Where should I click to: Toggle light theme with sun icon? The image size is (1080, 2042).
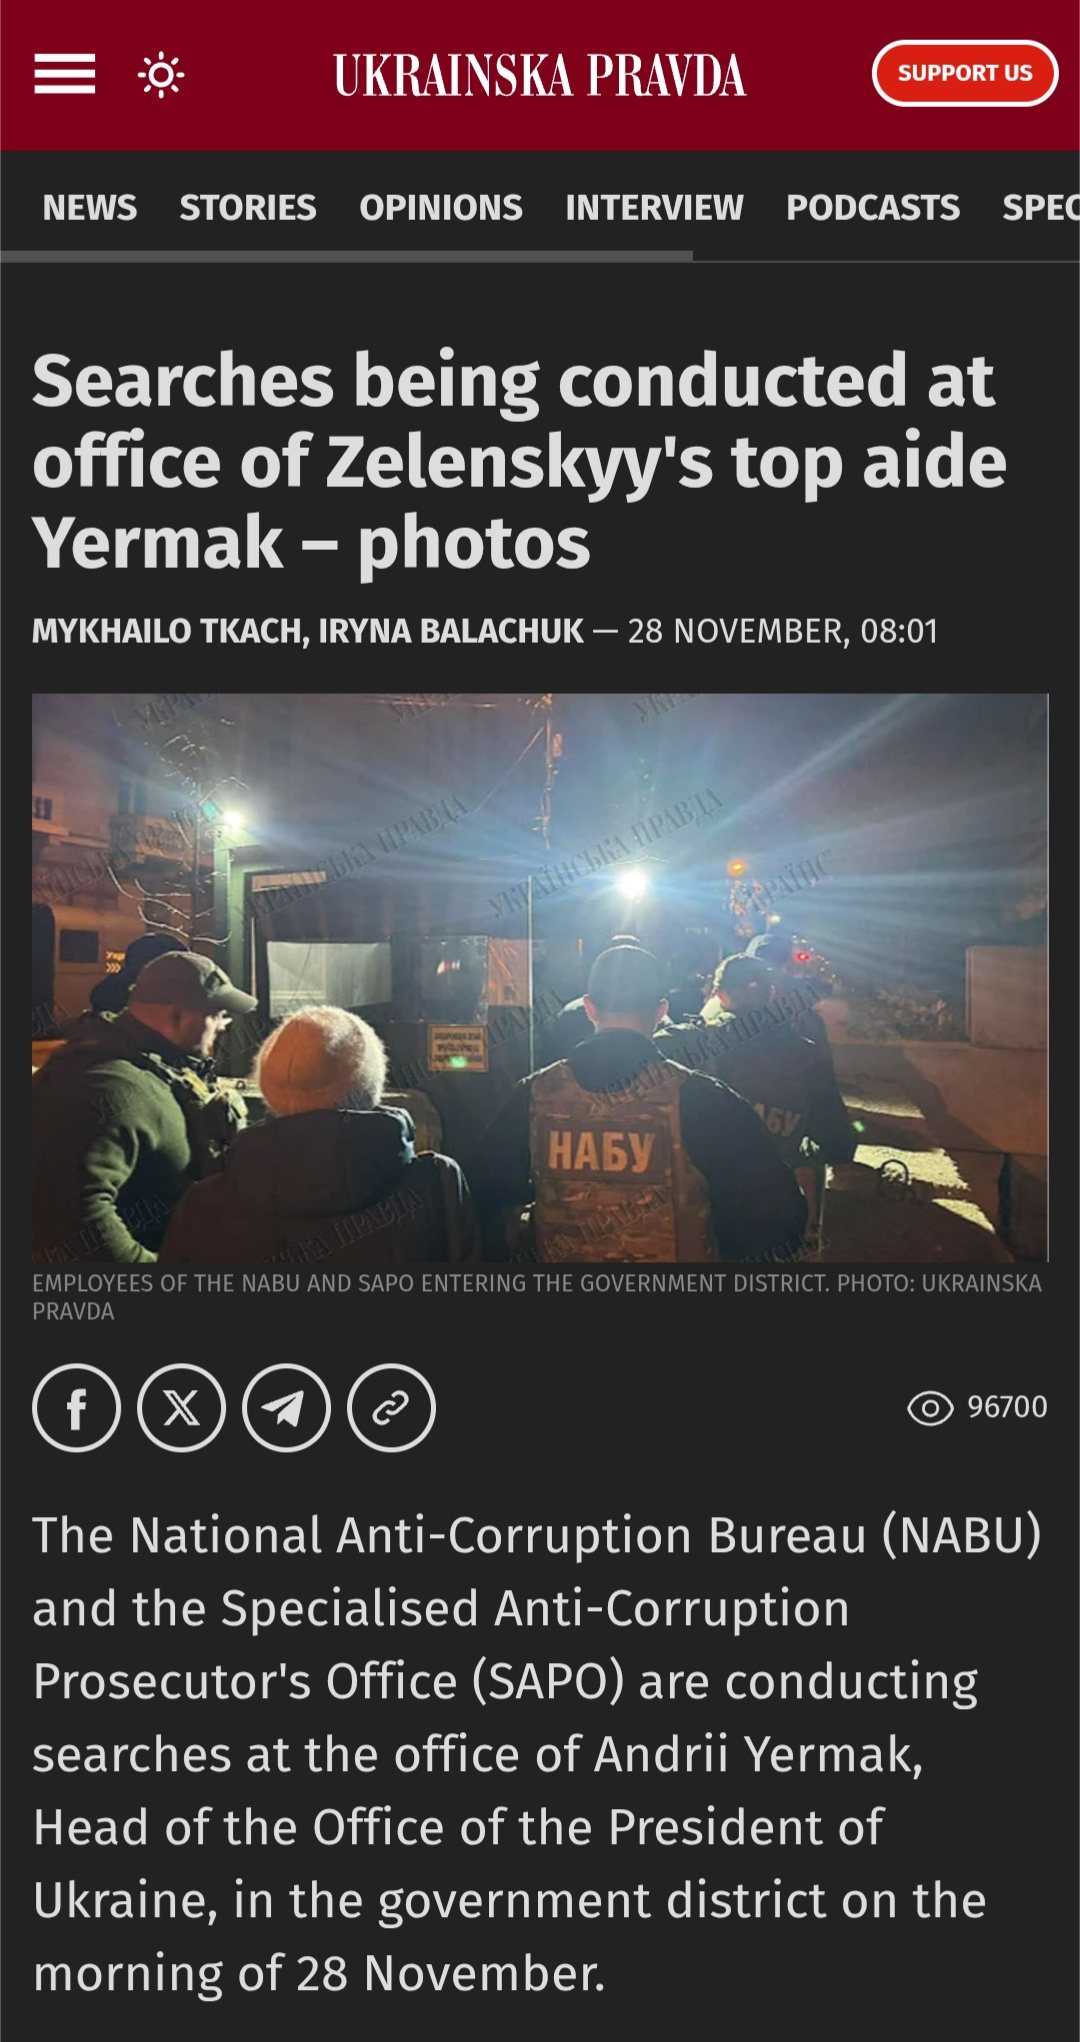coord(161,75)
